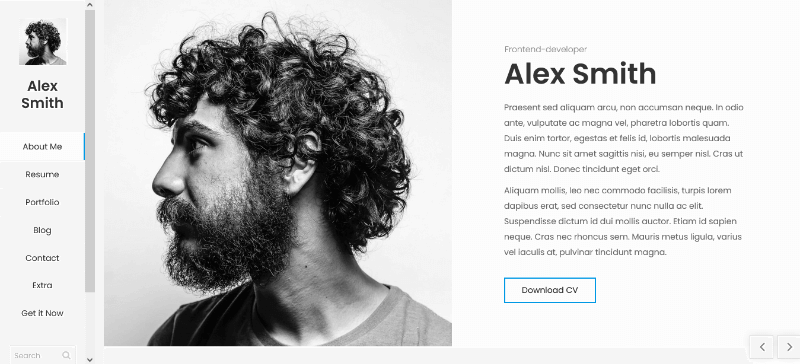The width and height of the screenshot is (800, 364).
Task: Click the search magnifier icon
Action: [66, 355]
